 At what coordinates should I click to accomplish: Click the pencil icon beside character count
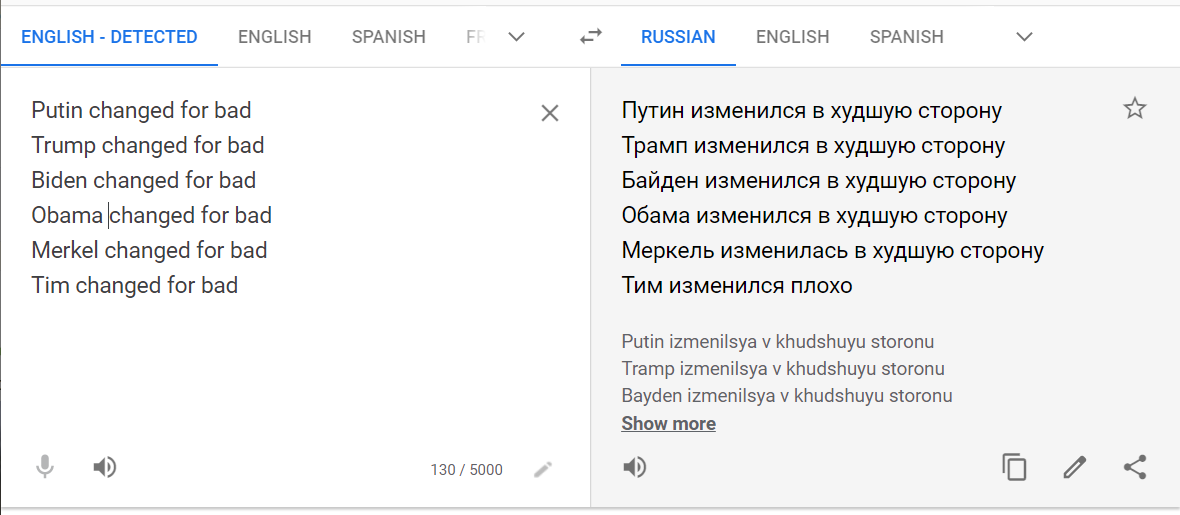(543, 469)
